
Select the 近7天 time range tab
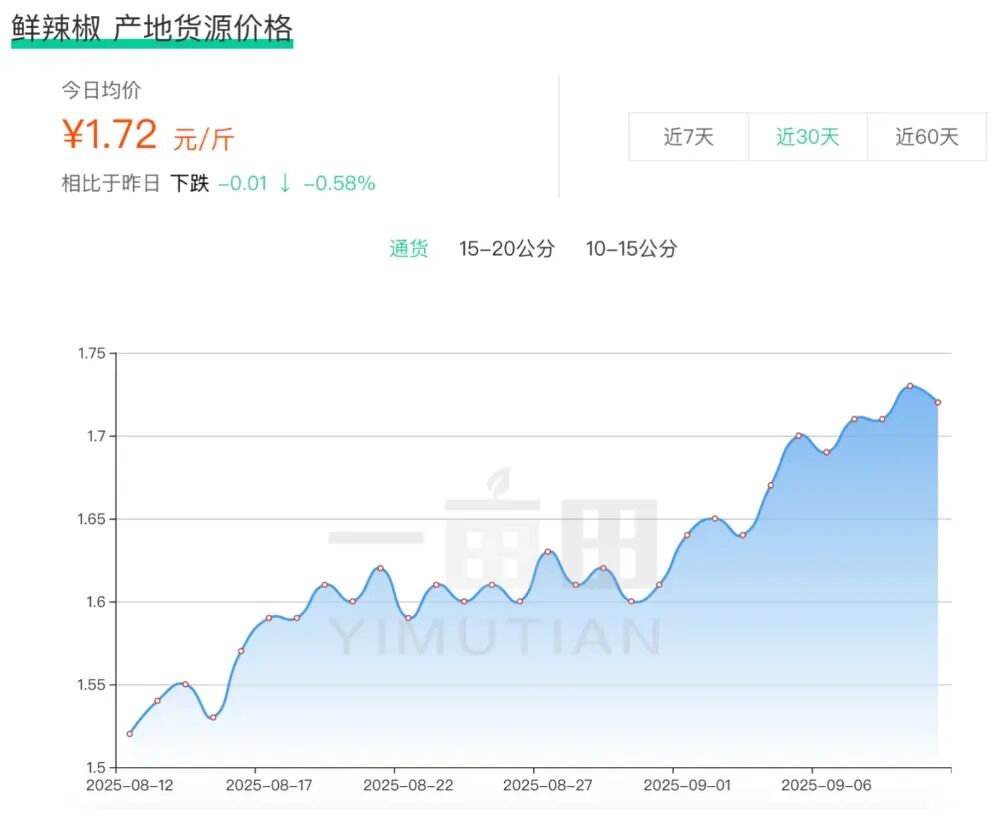[688, 137]
